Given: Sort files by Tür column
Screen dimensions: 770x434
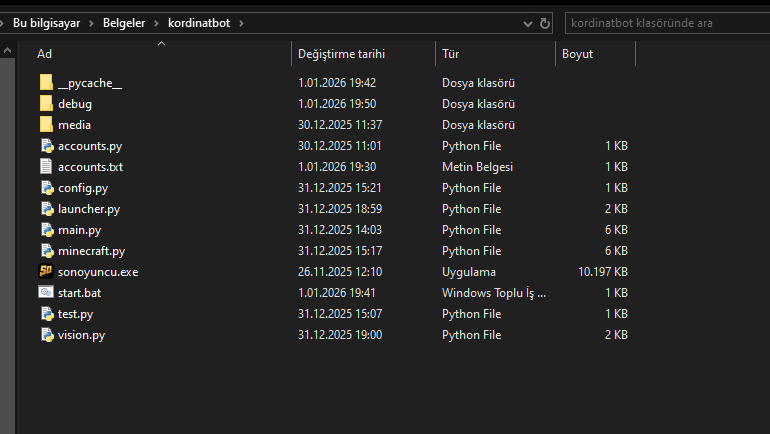Looking at the screenshot, I should click(450, 54).
